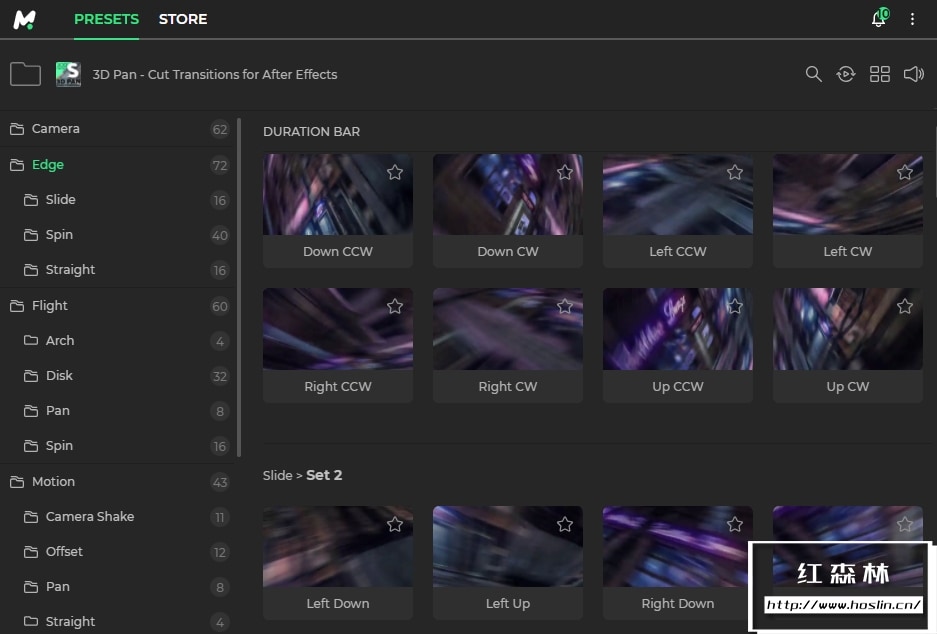Favorite the Left Down preset star

[x=394, y=525]
